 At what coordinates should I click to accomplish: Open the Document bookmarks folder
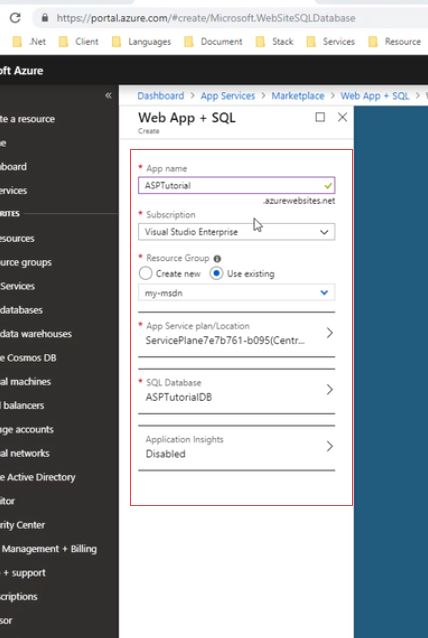pyautogui.click(x=214, y=42)
